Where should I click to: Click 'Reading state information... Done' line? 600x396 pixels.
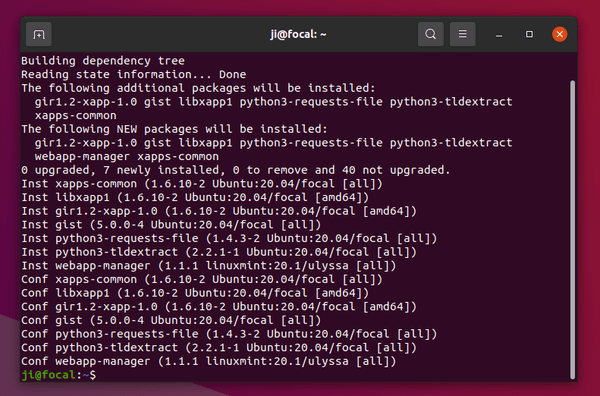(x=134, y=75)
